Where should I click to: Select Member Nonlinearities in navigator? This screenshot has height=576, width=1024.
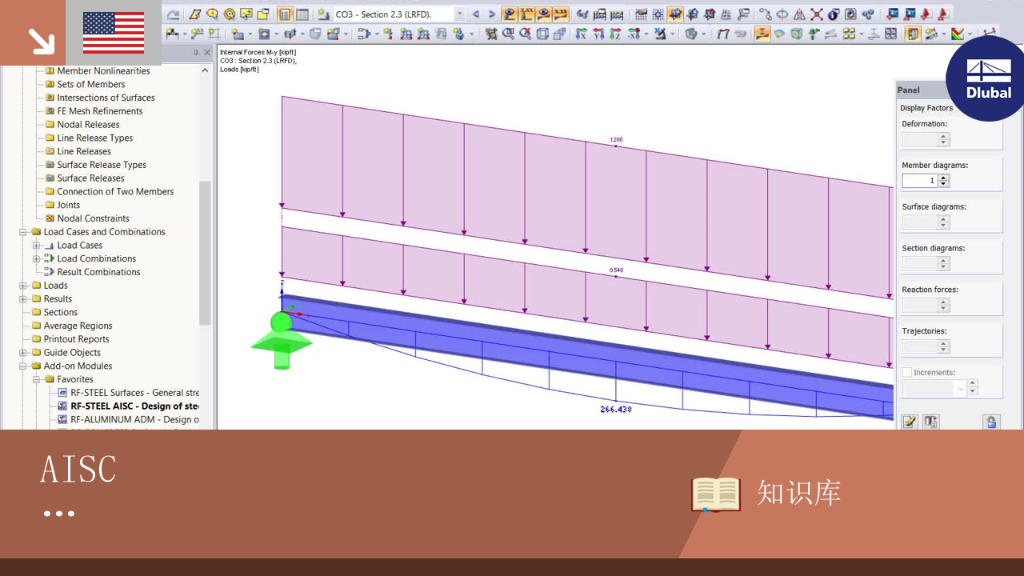(x=103, y=71)
